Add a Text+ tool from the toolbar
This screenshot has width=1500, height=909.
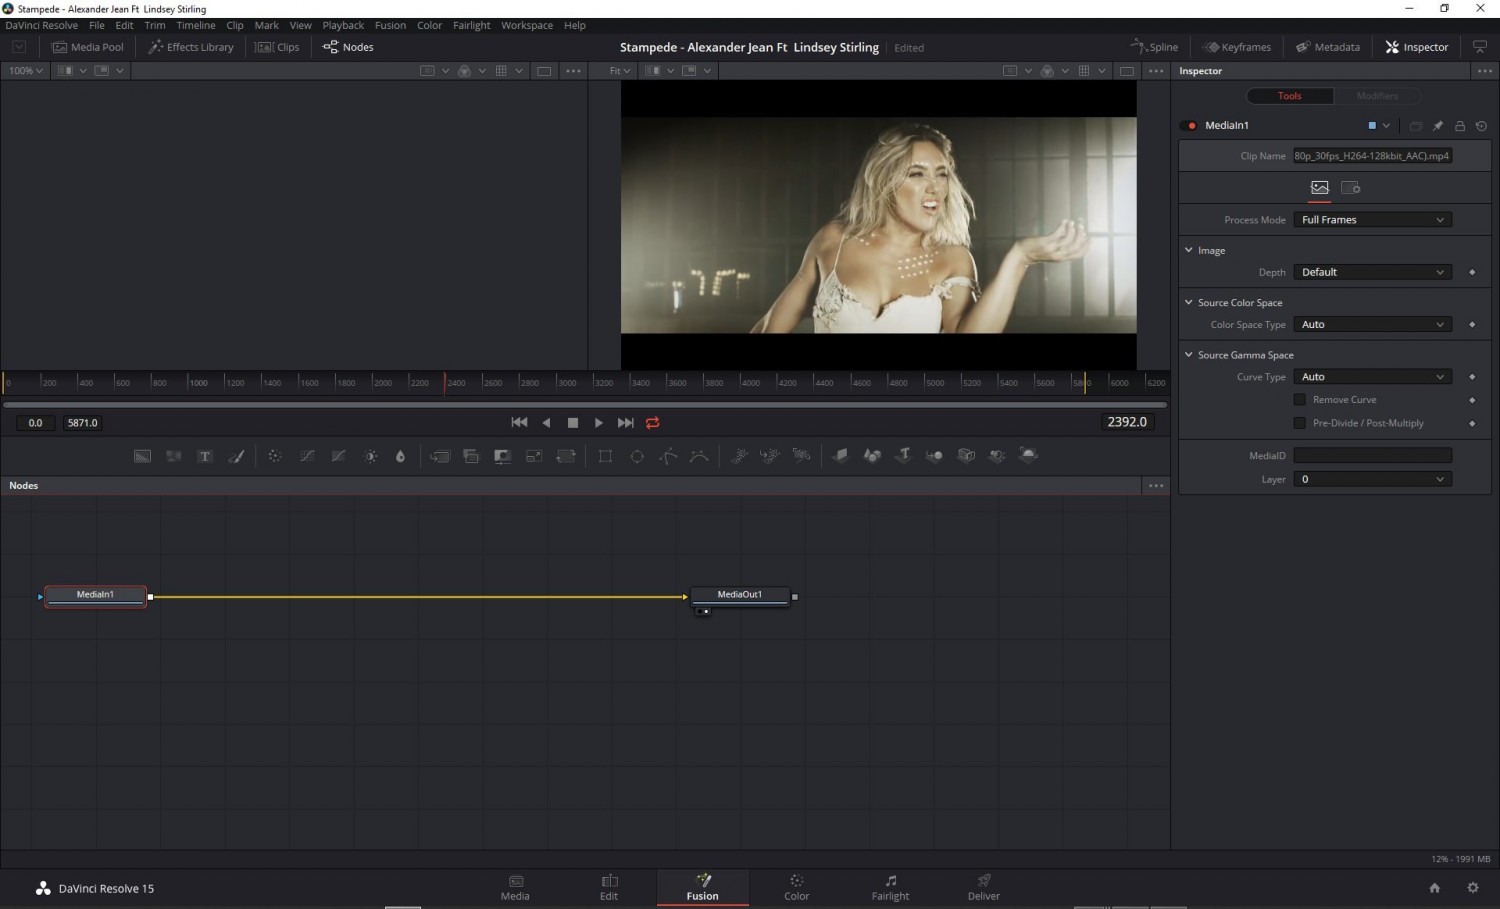pos(205,456)
